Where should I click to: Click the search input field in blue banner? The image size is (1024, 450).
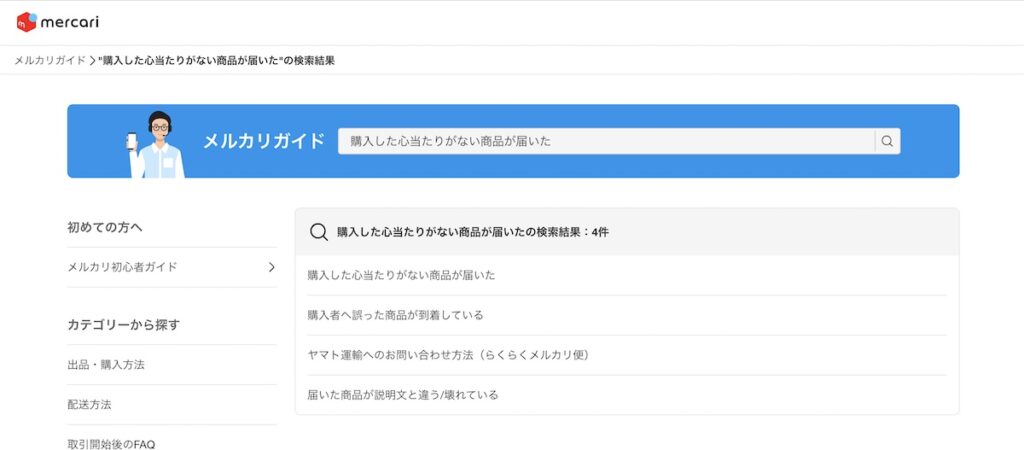coord(606,141)
